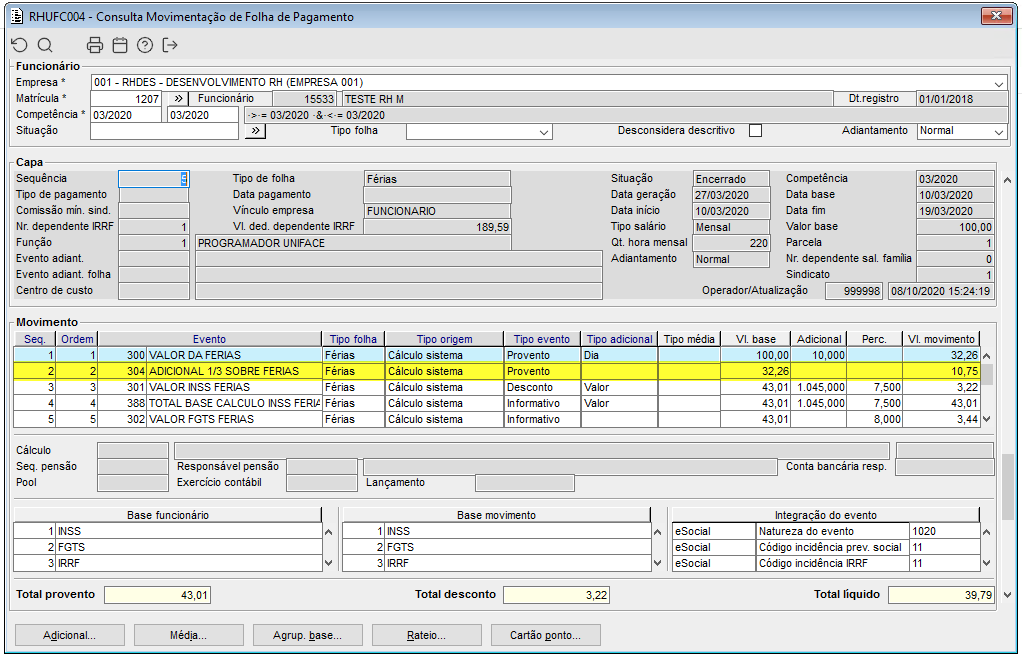Click the magnifying glass search icon
This screenshot has width=1022, height=659.
45,45
